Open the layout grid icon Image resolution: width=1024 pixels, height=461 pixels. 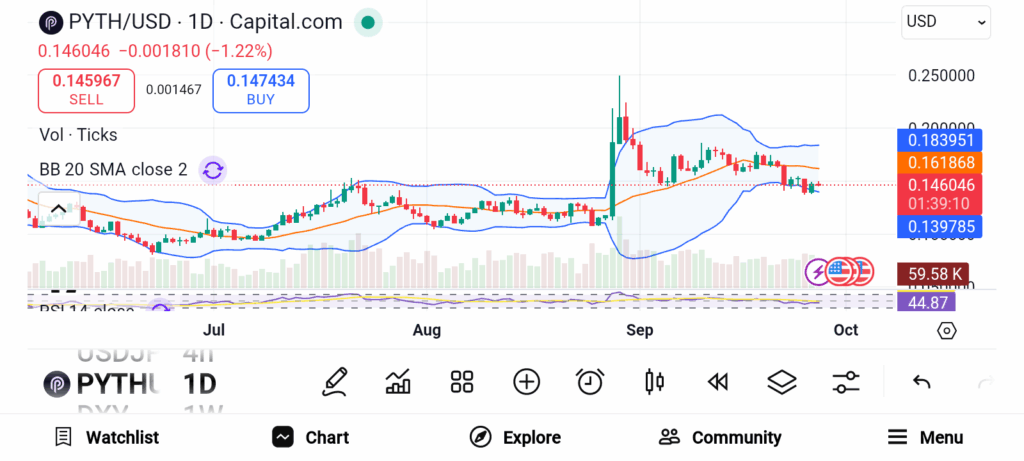[461, 381]
